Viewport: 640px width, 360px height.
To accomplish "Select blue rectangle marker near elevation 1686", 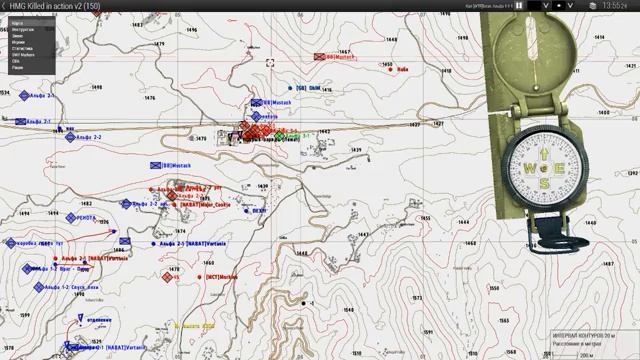I will [125, 241].
